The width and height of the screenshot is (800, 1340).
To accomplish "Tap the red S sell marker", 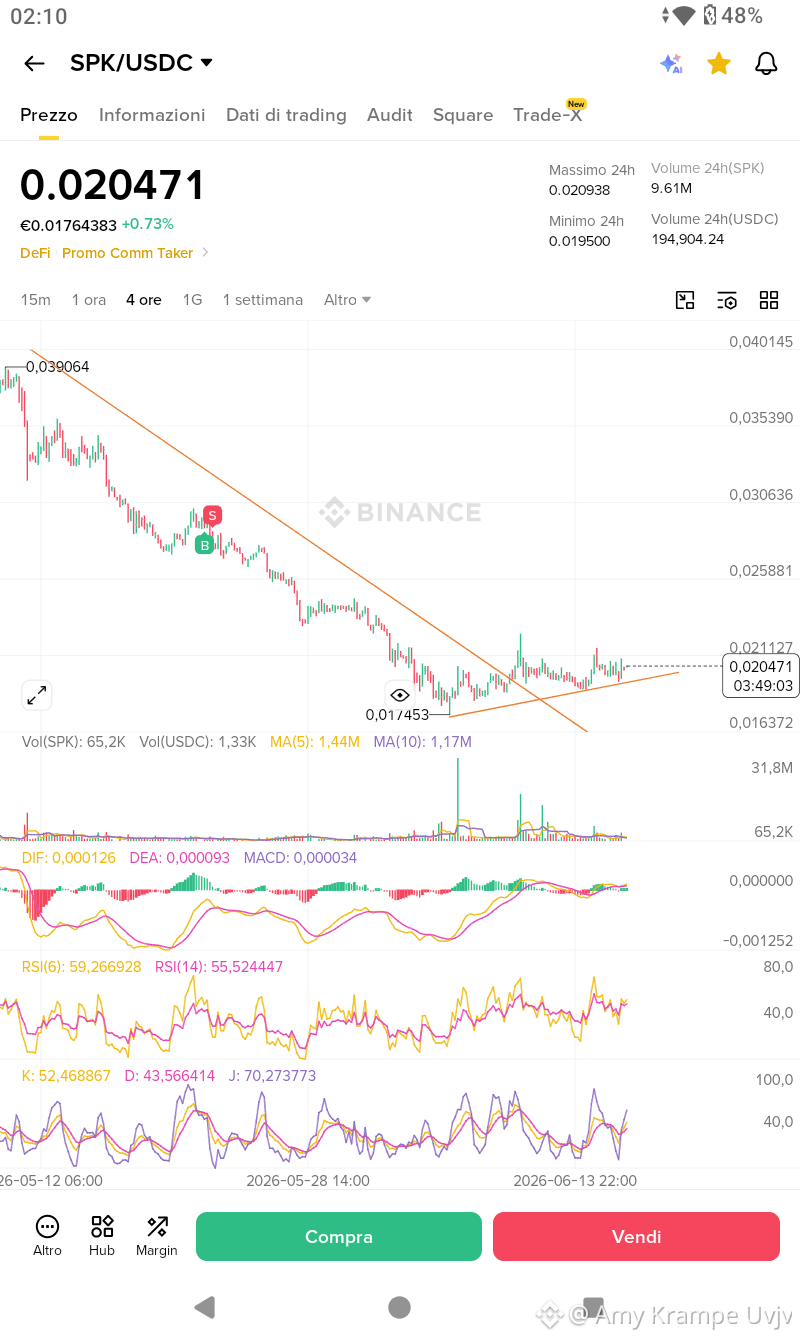I will click(x=212, y=515).
